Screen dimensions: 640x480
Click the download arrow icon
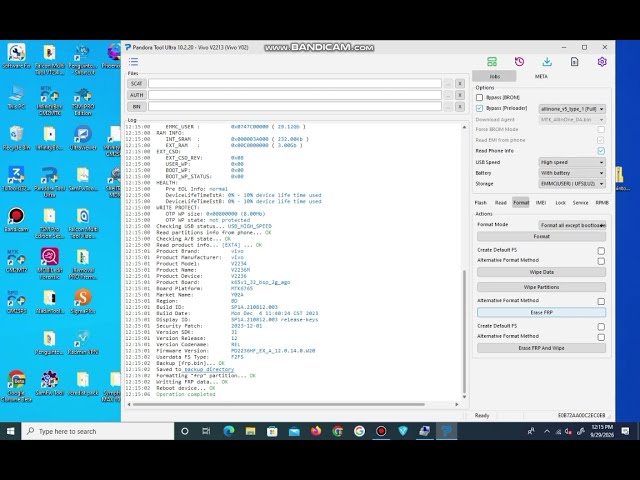(x=547, y=62)
